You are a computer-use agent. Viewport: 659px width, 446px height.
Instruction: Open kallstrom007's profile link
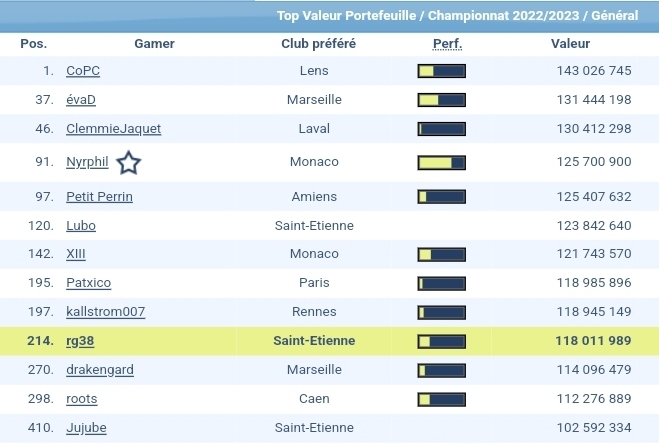click(105, 312)
